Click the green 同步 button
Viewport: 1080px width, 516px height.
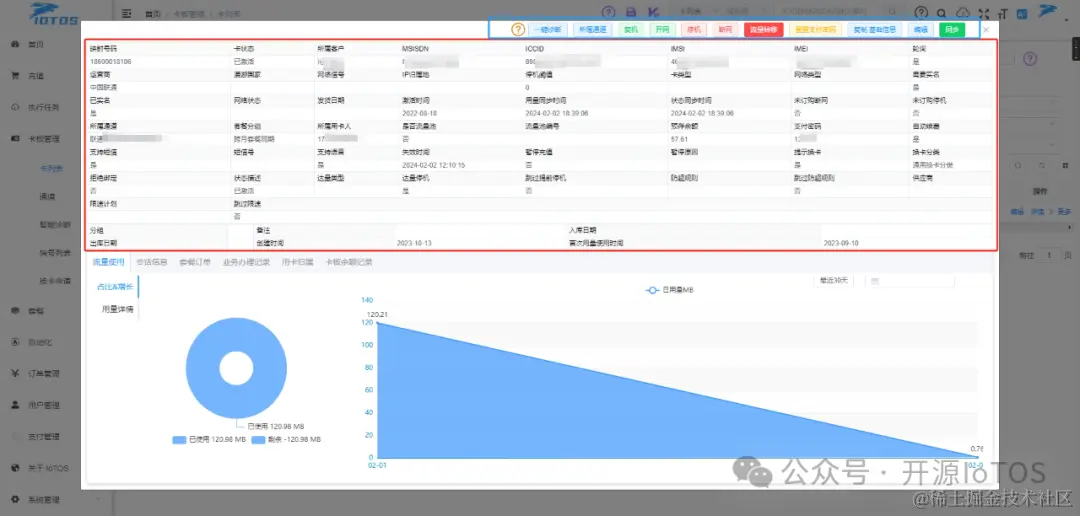point(952,30)
